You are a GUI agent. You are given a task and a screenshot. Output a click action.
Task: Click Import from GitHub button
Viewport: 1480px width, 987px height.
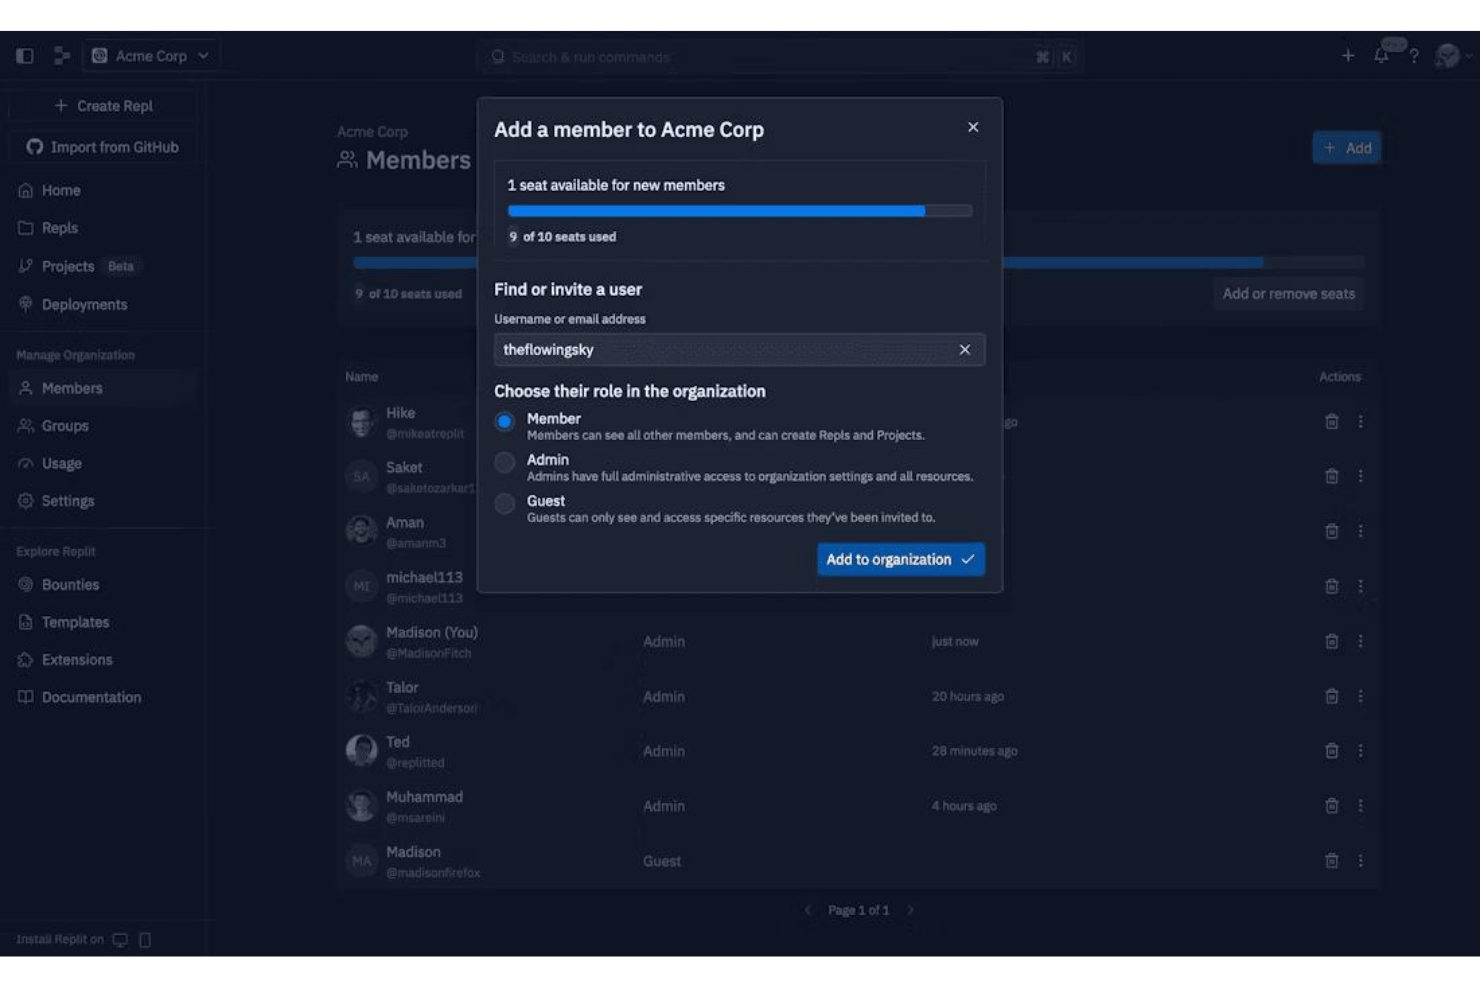104,147
